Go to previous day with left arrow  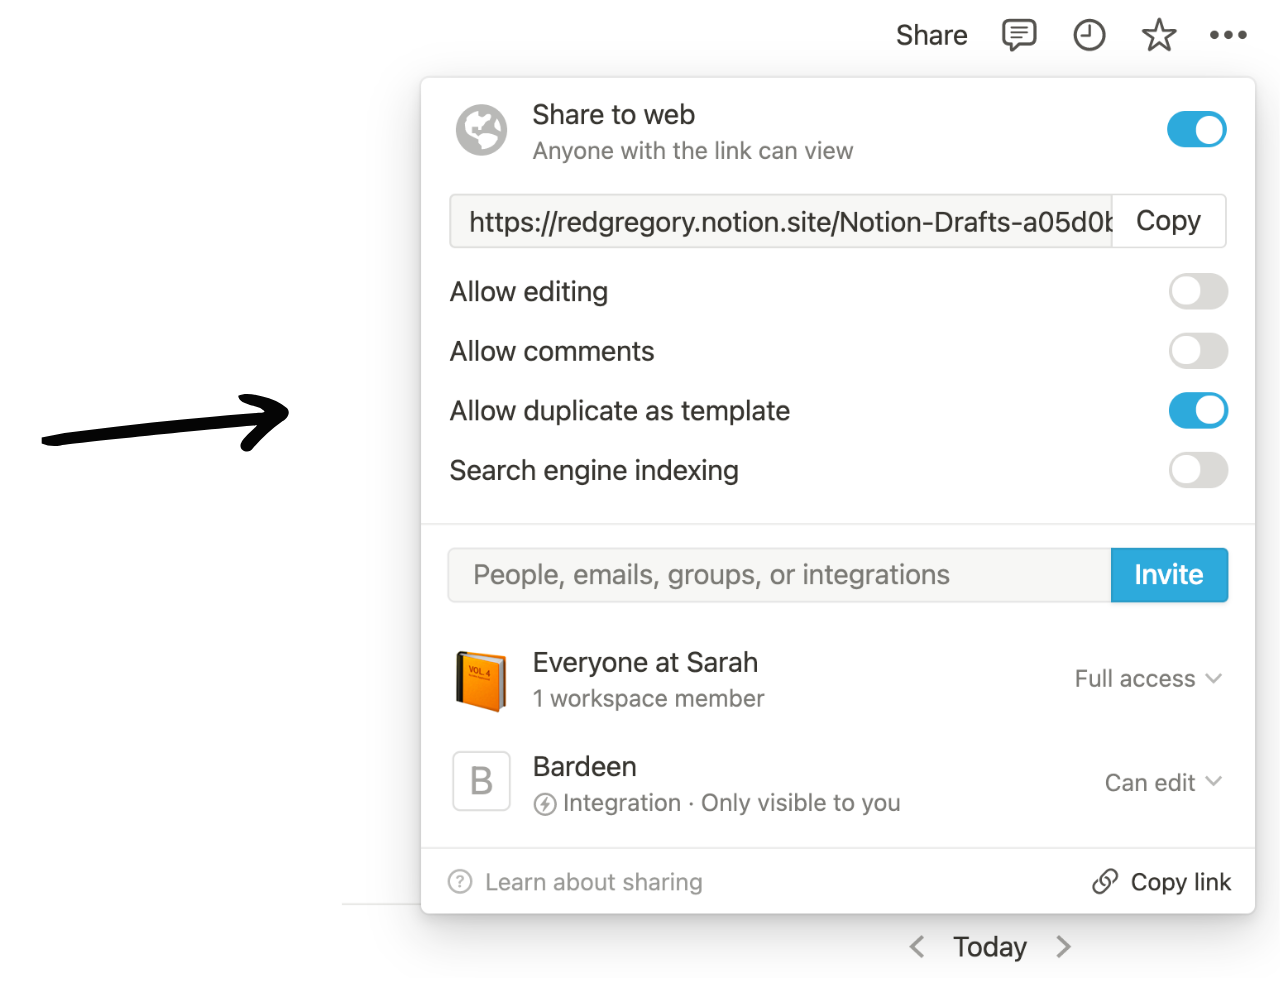917,946
